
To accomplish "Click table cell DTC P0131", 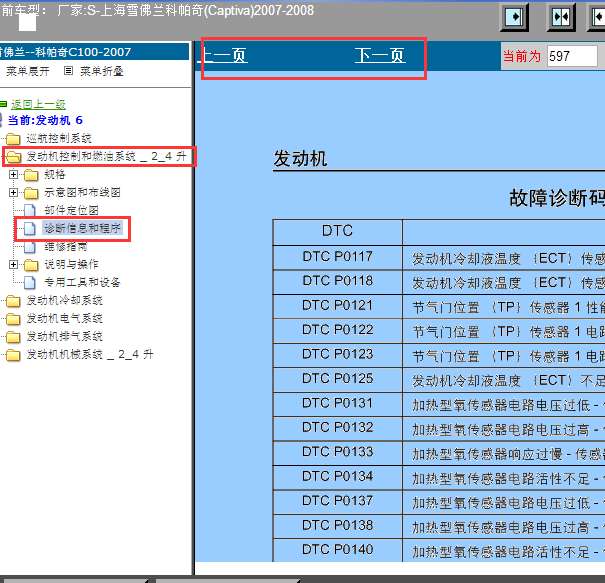I will point(338,403).
